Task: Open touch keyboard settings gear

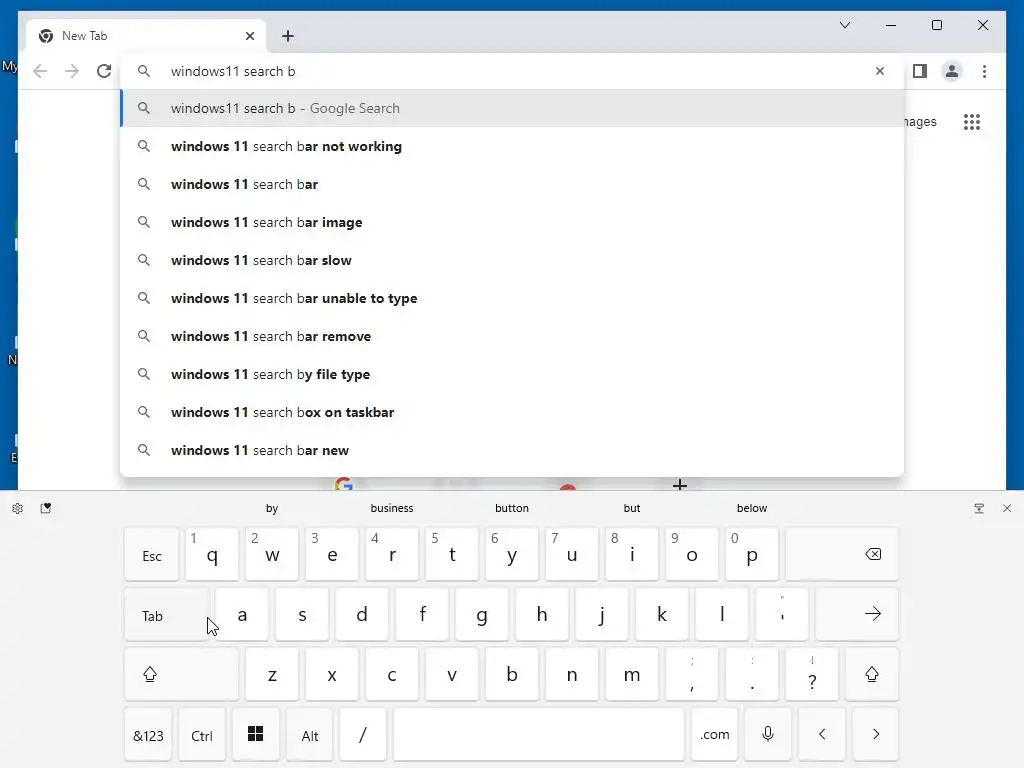Action: [18, 508]
